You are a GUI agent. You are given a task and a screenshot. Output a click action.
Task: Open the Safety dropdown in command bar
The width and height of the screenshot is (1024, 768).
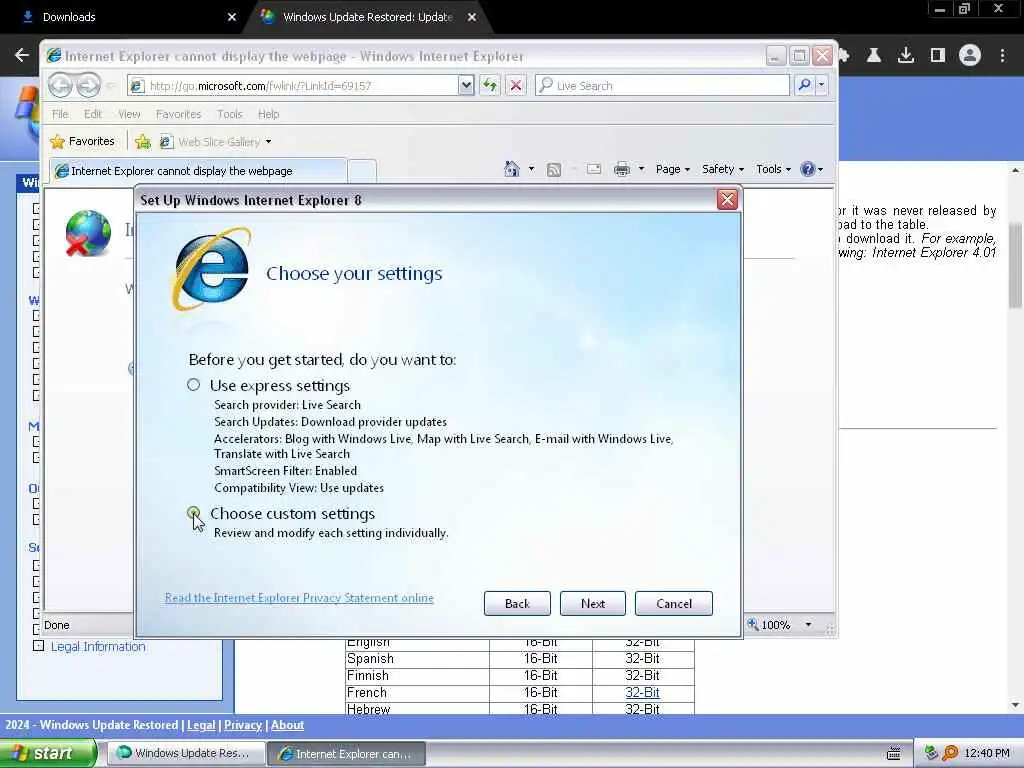pos(722,169)
